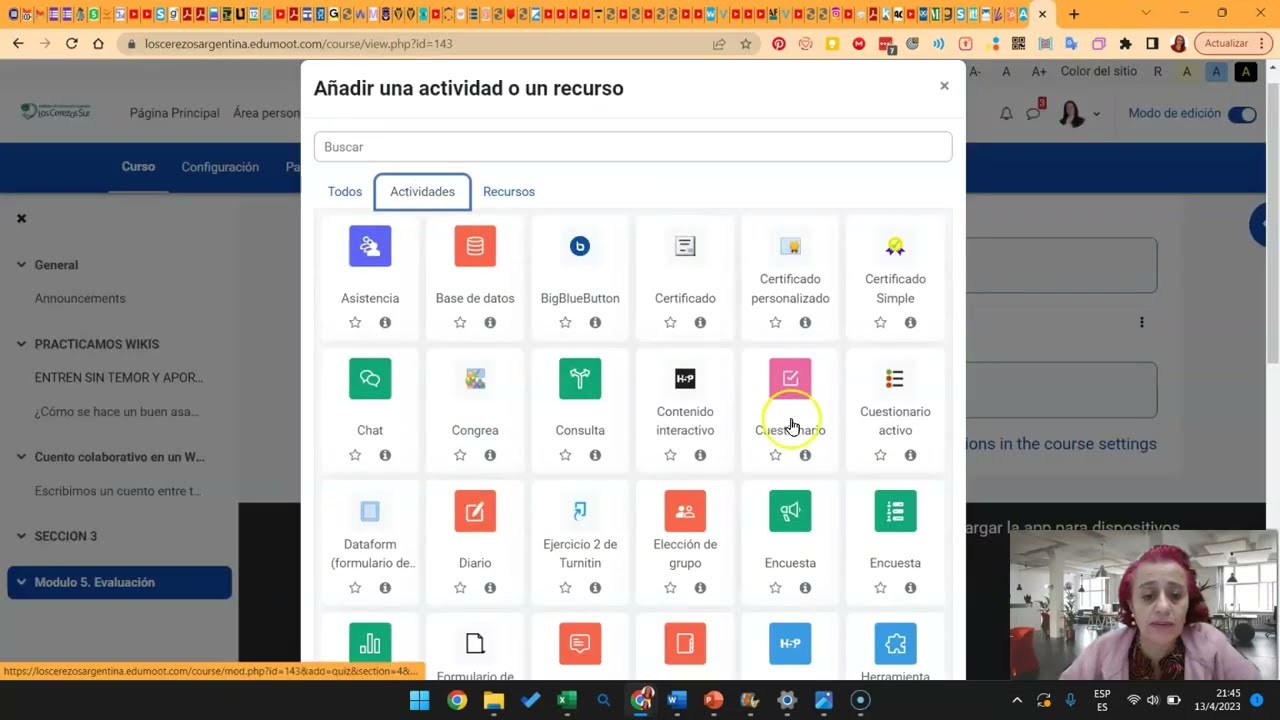The width and height of the screenshot is (1280, 720).
Task: Open Word from the taskbar
Action: pyautogui.click(x=677, y=700)
